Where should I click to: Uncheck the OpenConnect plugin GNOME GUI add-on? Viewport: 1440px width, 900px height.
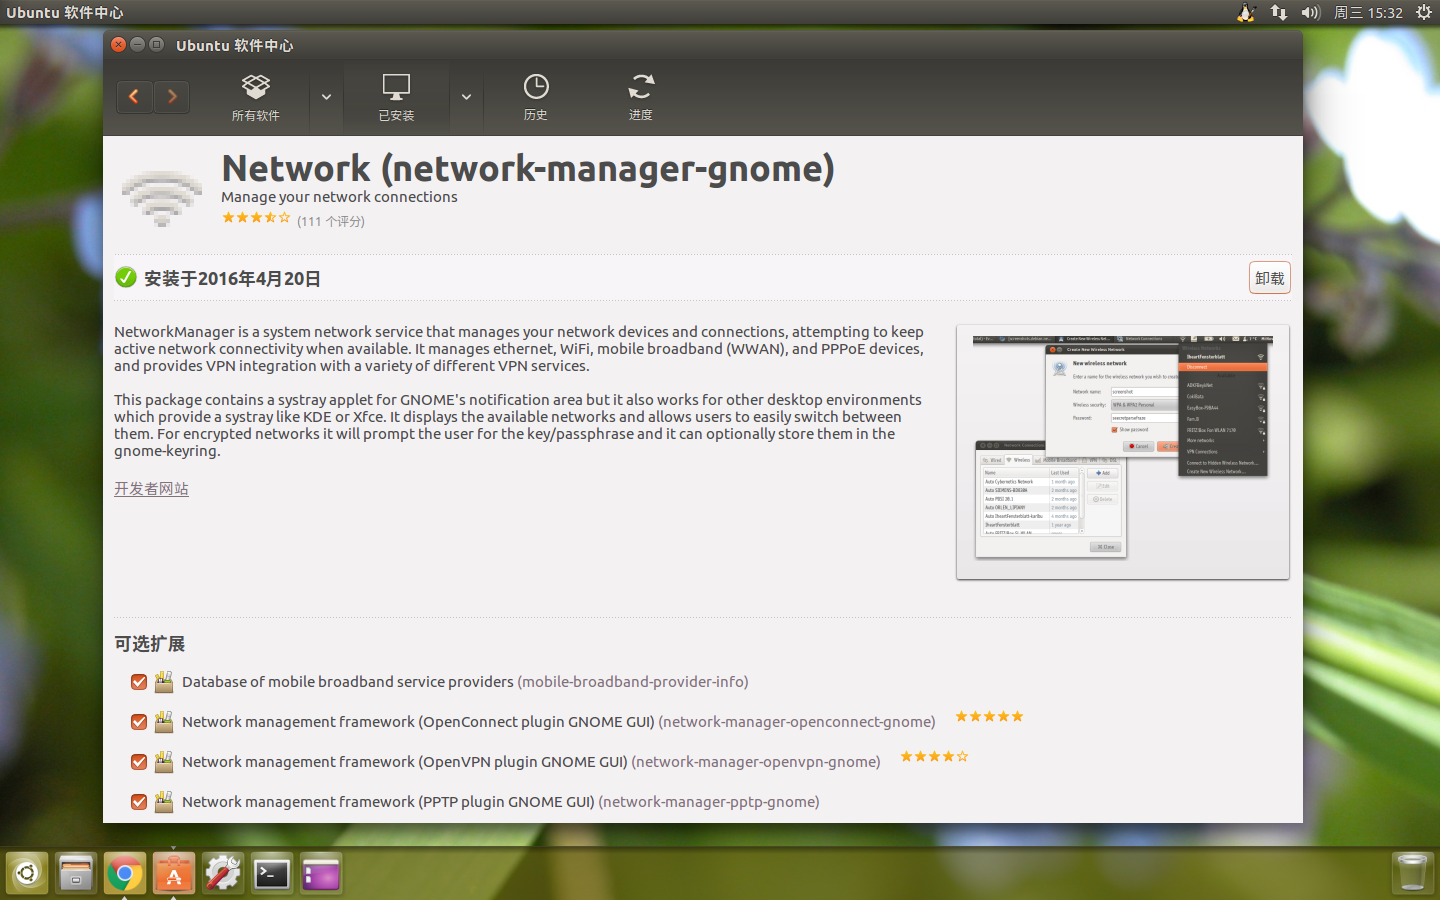coord(139,722)
